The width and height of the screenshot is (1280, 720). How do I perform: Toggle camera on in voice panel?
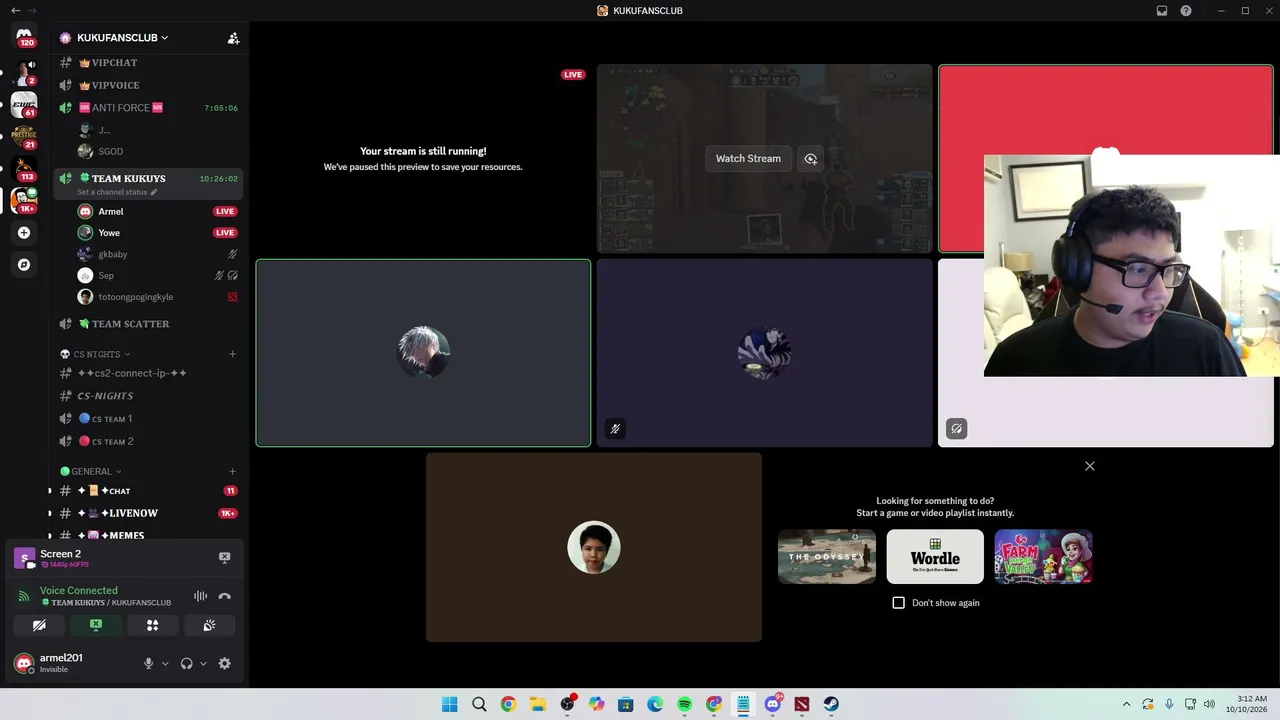coord(39,625)
